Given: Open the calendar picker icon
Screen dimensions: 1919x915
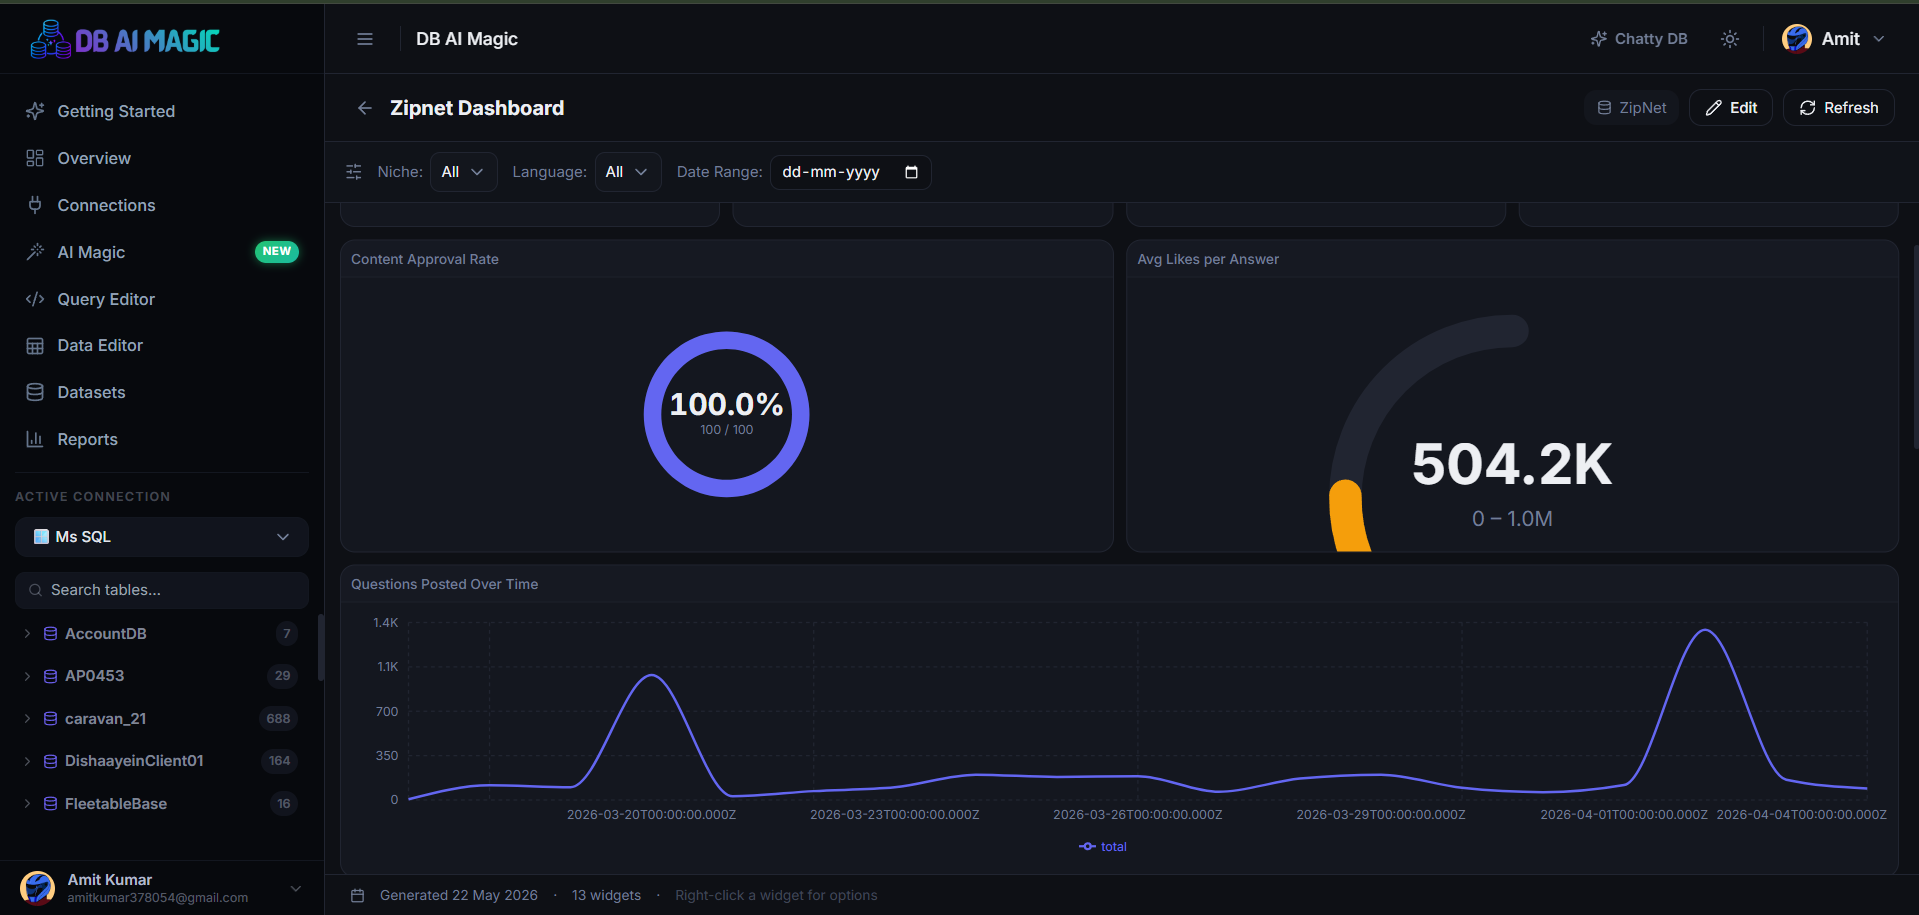Looking at the screenshot, I should pos(911,172).
